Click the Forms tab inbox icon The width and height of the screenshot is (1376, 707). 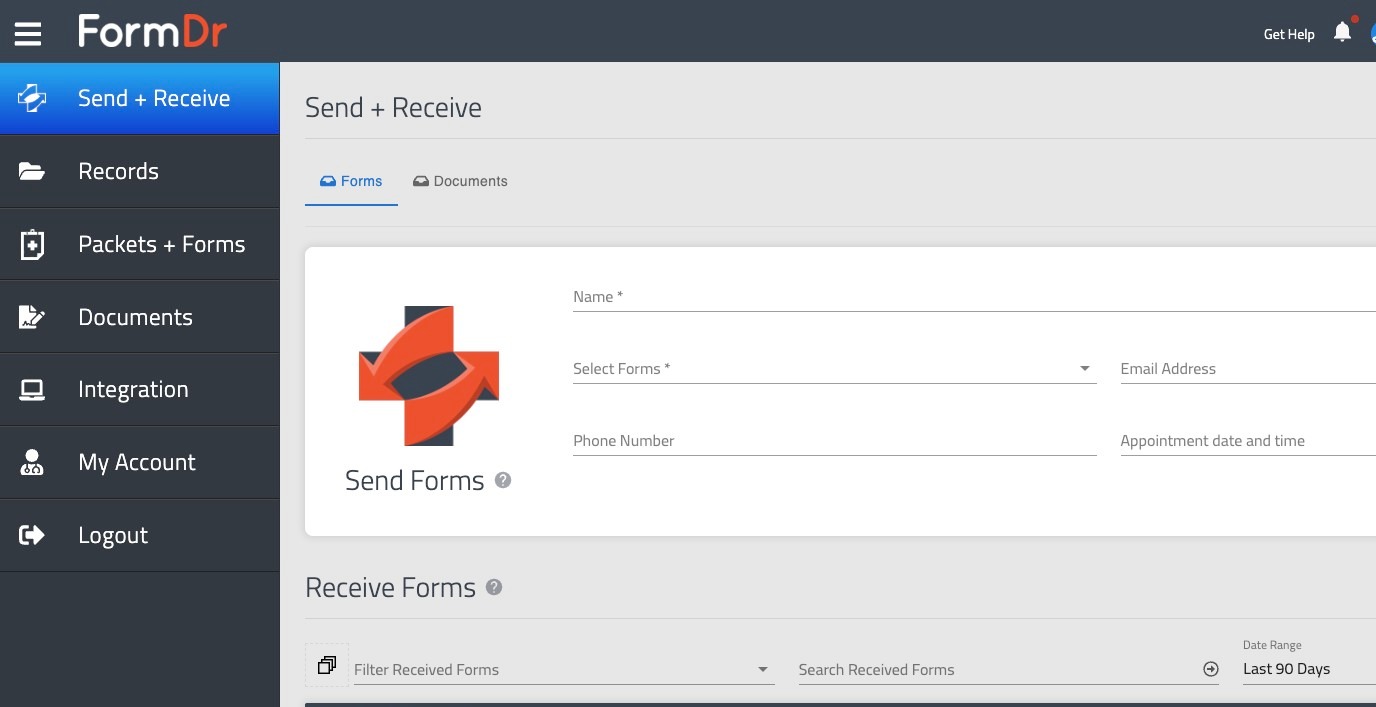327,181
